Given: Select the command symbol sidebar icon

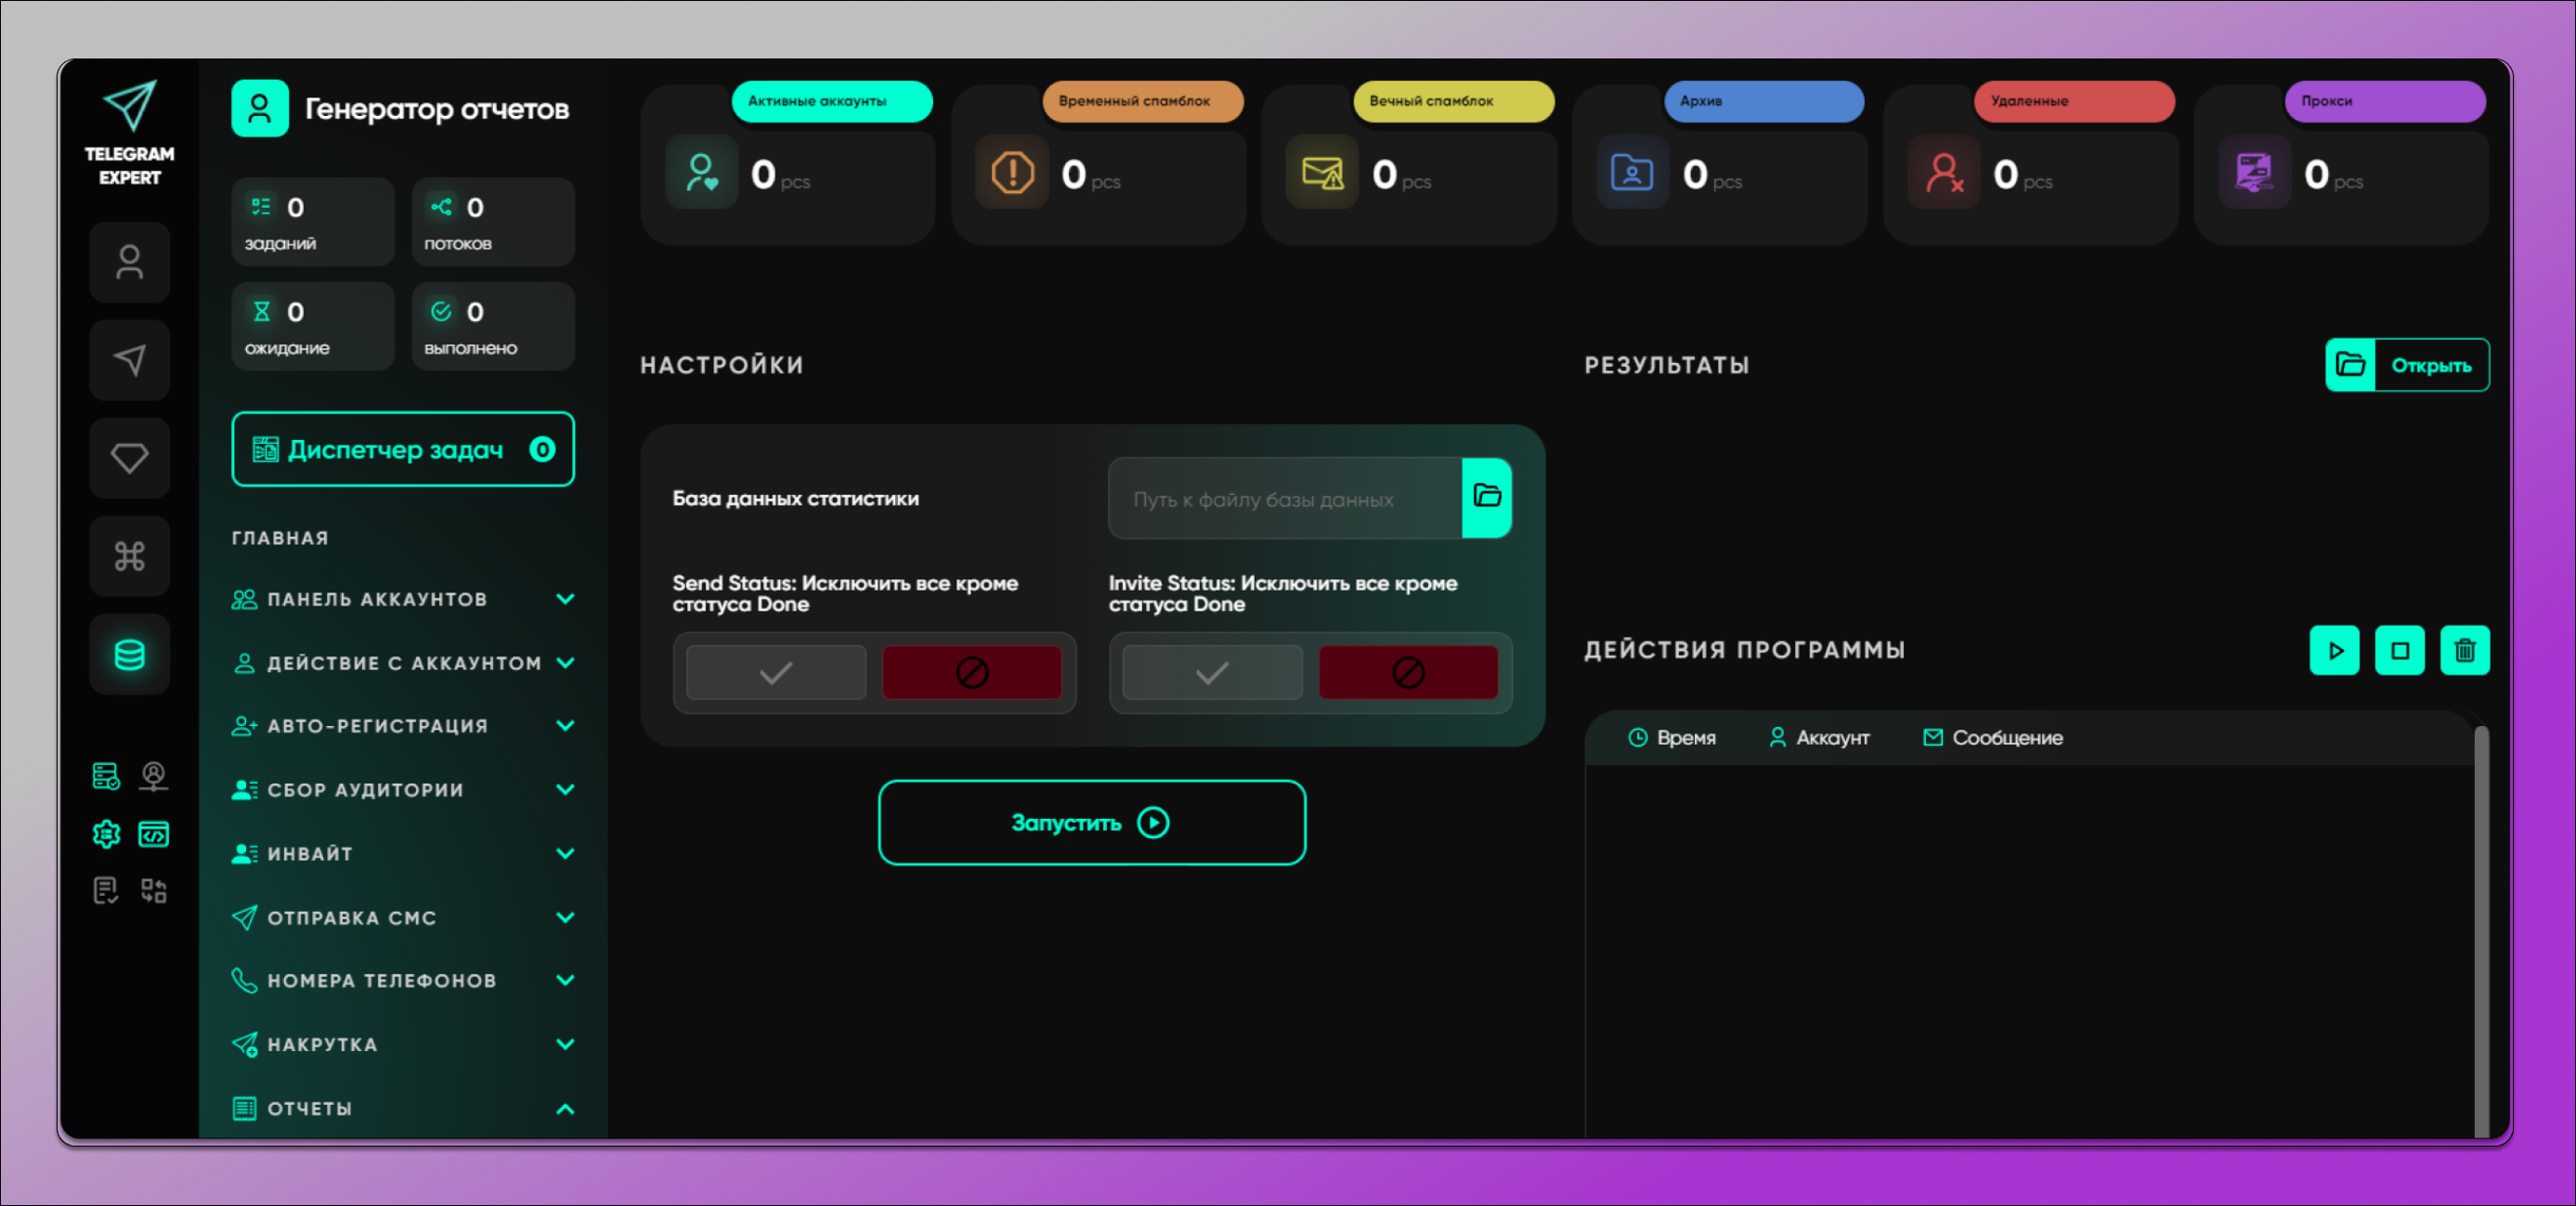Looking at the screenshot, I should coord(129,556).
